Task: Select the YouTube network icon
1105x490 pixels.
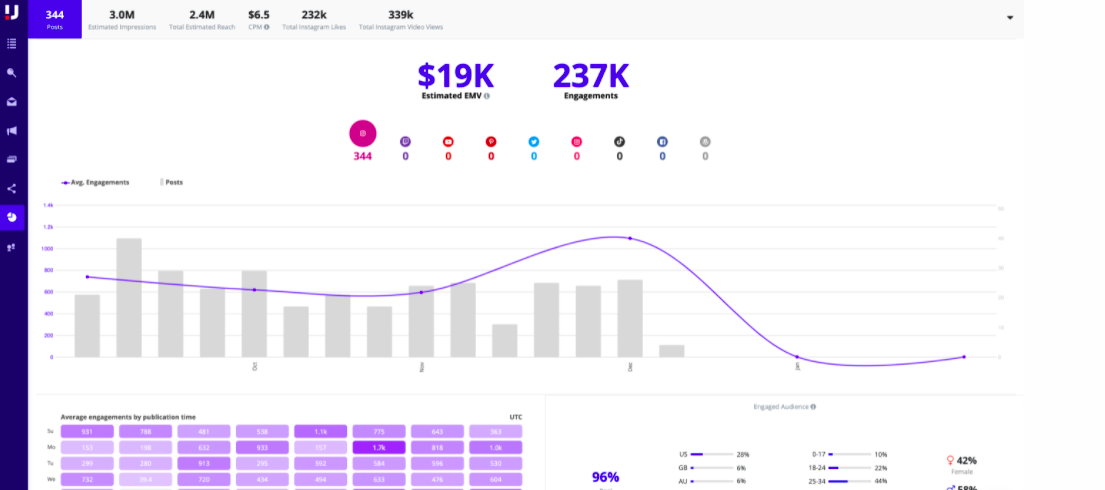Action: (448, 142)
